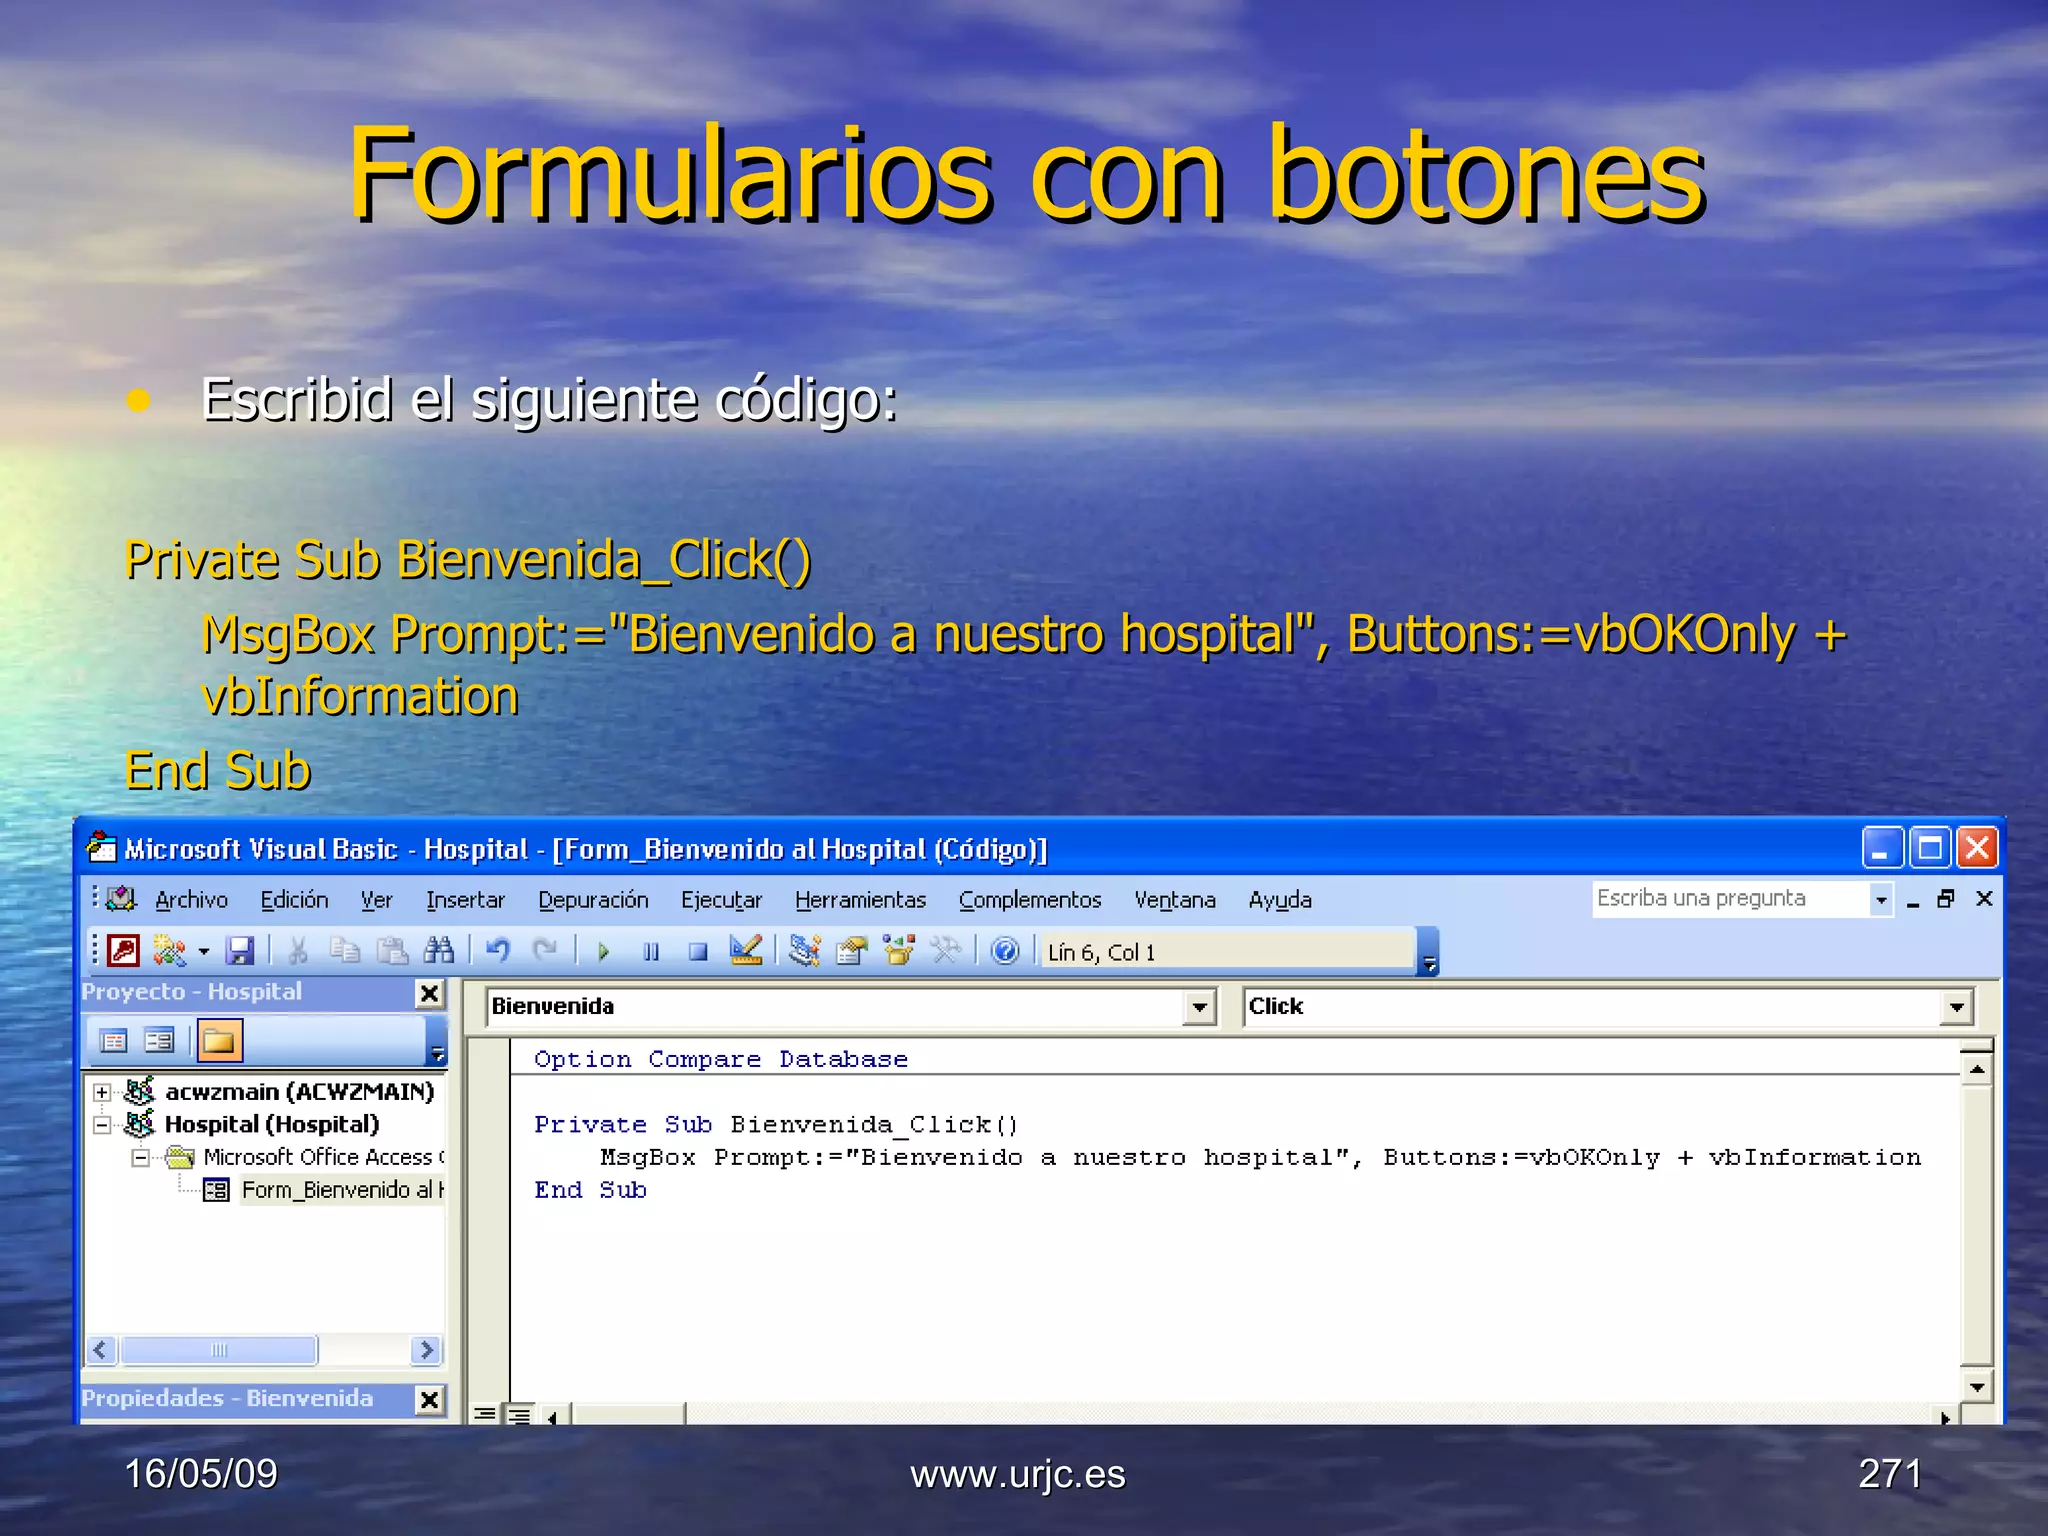2048x1536 pixels.
Task: Click the 'Escriba una pregunta' help box
Action: point(1730,898)
